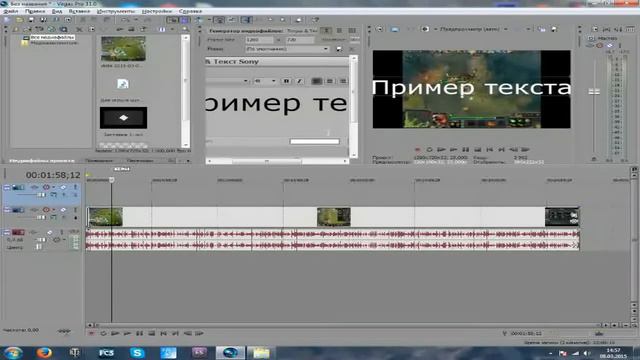Move the Master volume fader
Screen dimensions: 640x360
pyautogui.click(x=594, y=91)
